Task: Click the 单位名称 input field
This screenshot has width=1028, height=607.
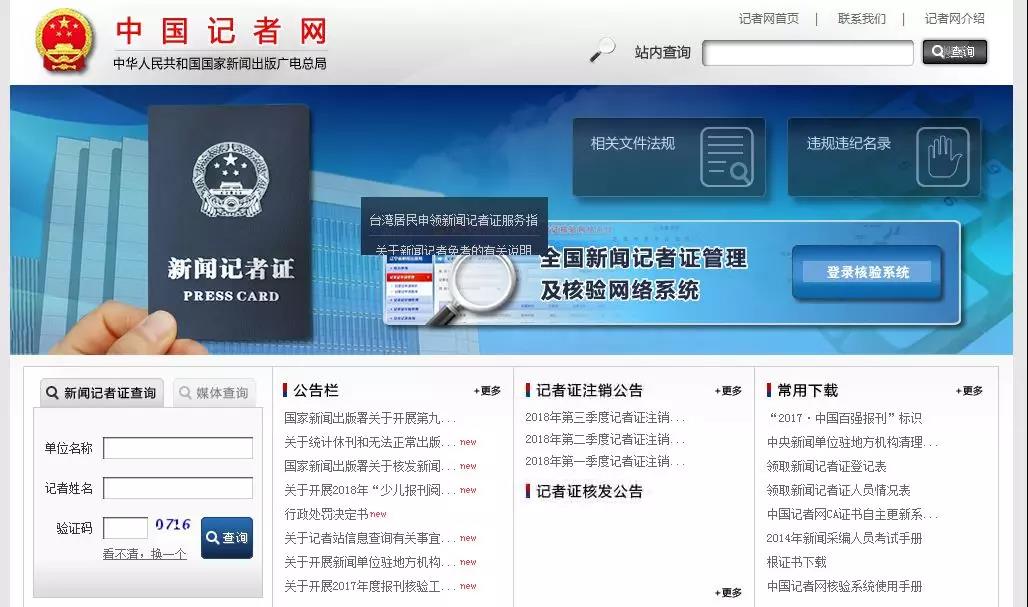Action: pos(178,448)
